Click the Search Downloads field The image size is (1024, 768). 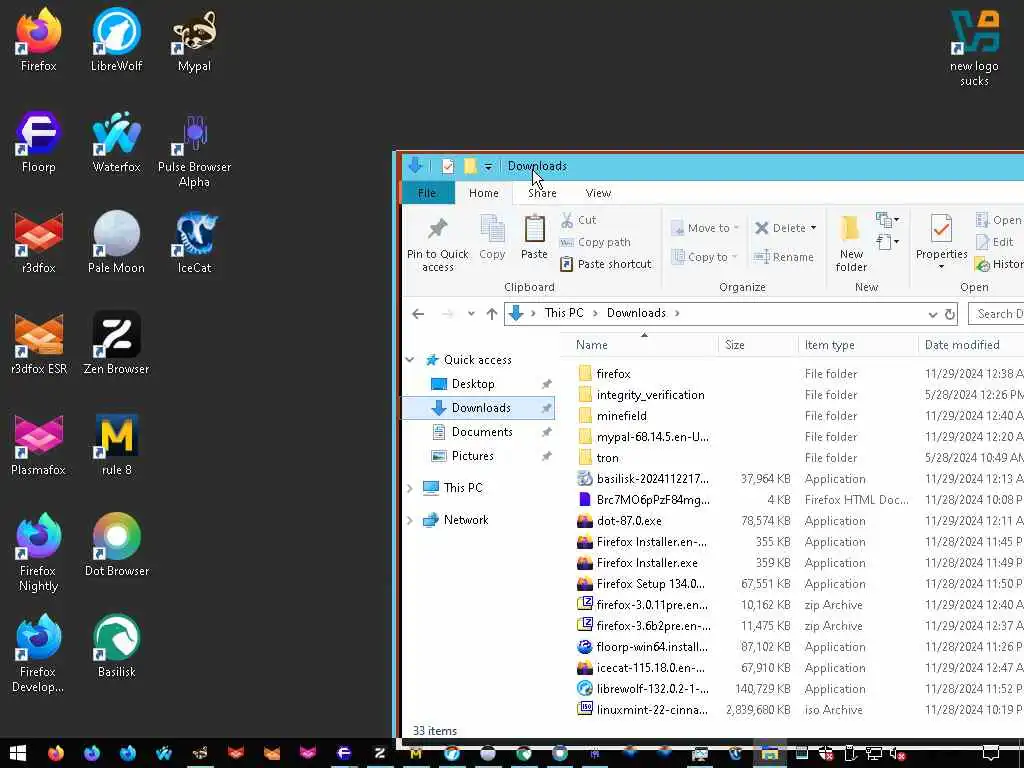pyautogui.click(x=997, y=314)
